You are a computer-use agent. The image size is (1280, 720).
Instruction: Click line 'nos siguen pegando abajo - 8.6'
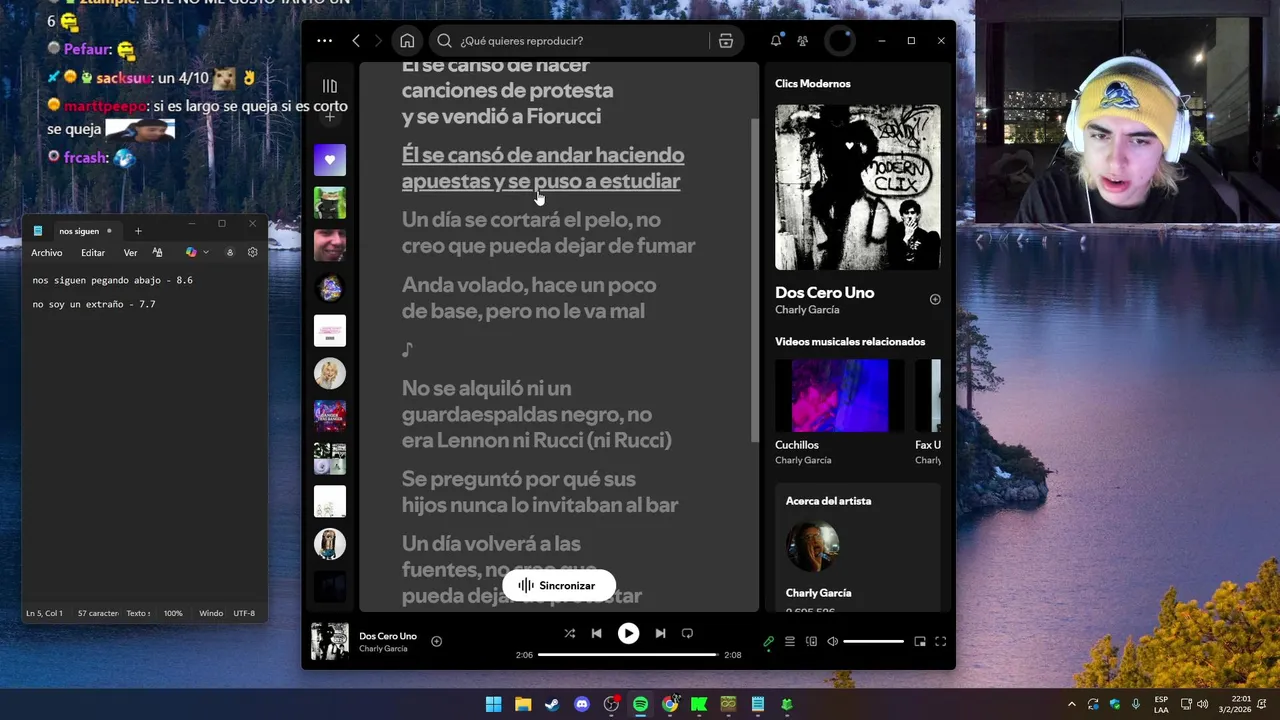tap(112, 281)
